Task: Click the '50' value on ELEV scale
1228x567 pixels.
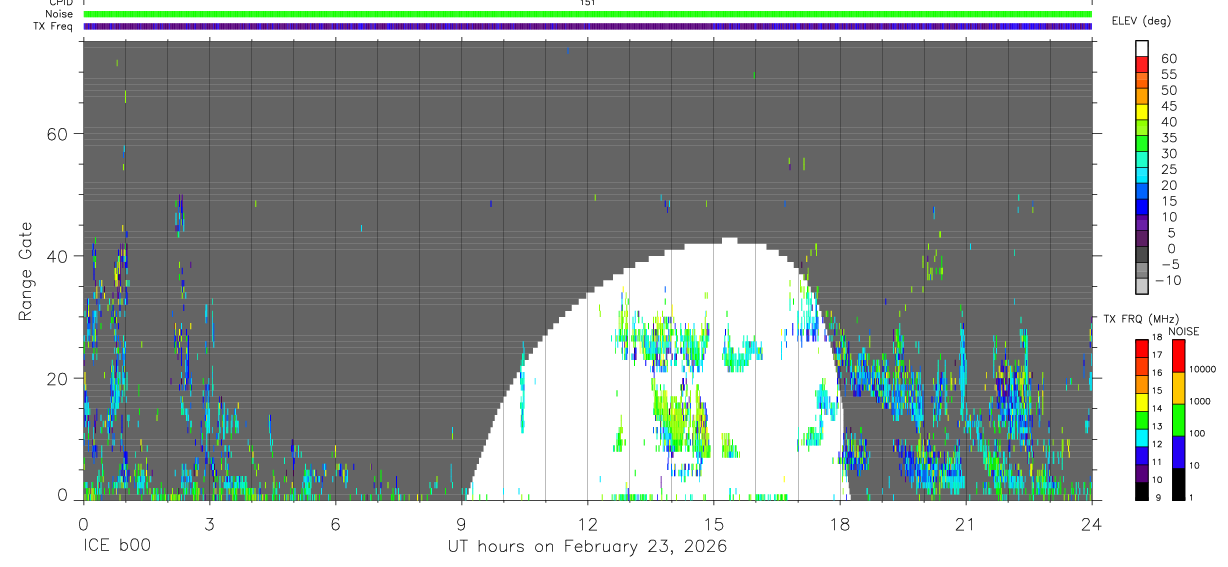Action: [1168, 90]
